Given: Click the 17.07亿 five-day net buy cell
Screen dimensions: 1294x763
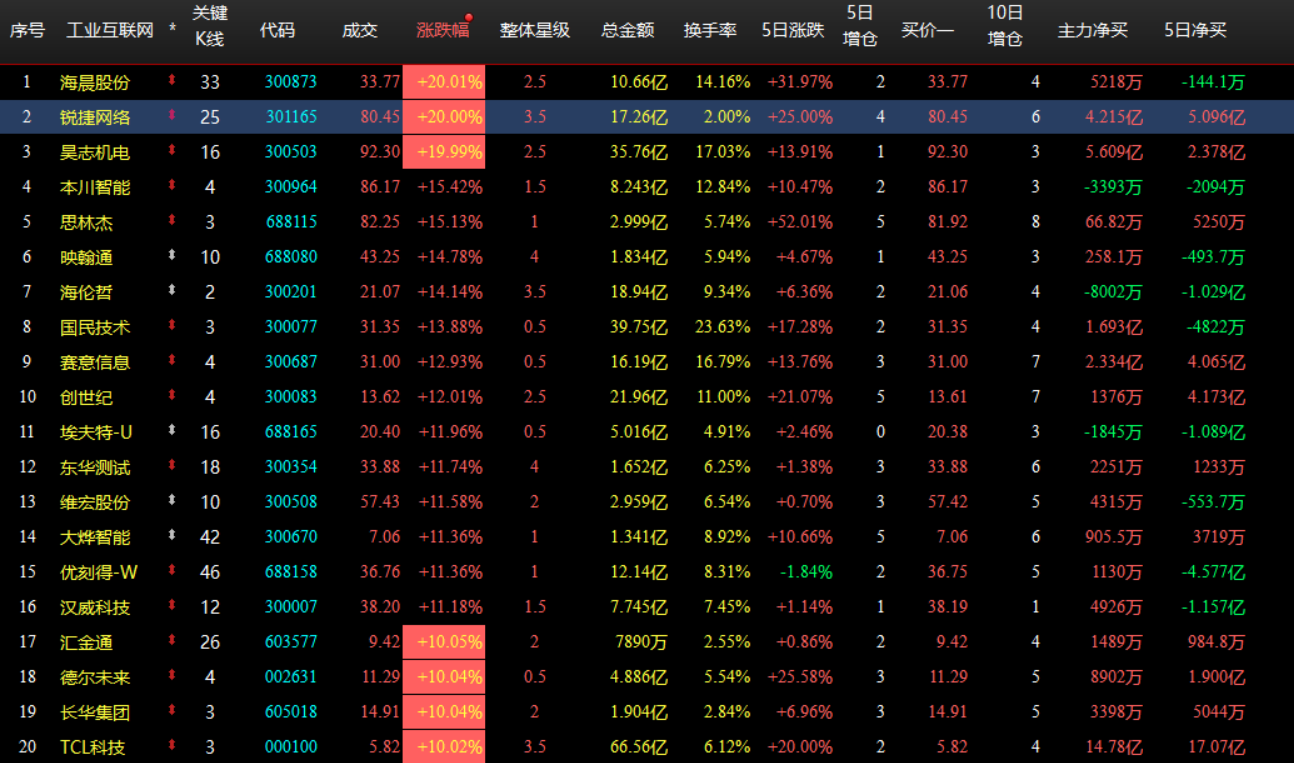Looking at the screenshot, I should coord(1216,747).
